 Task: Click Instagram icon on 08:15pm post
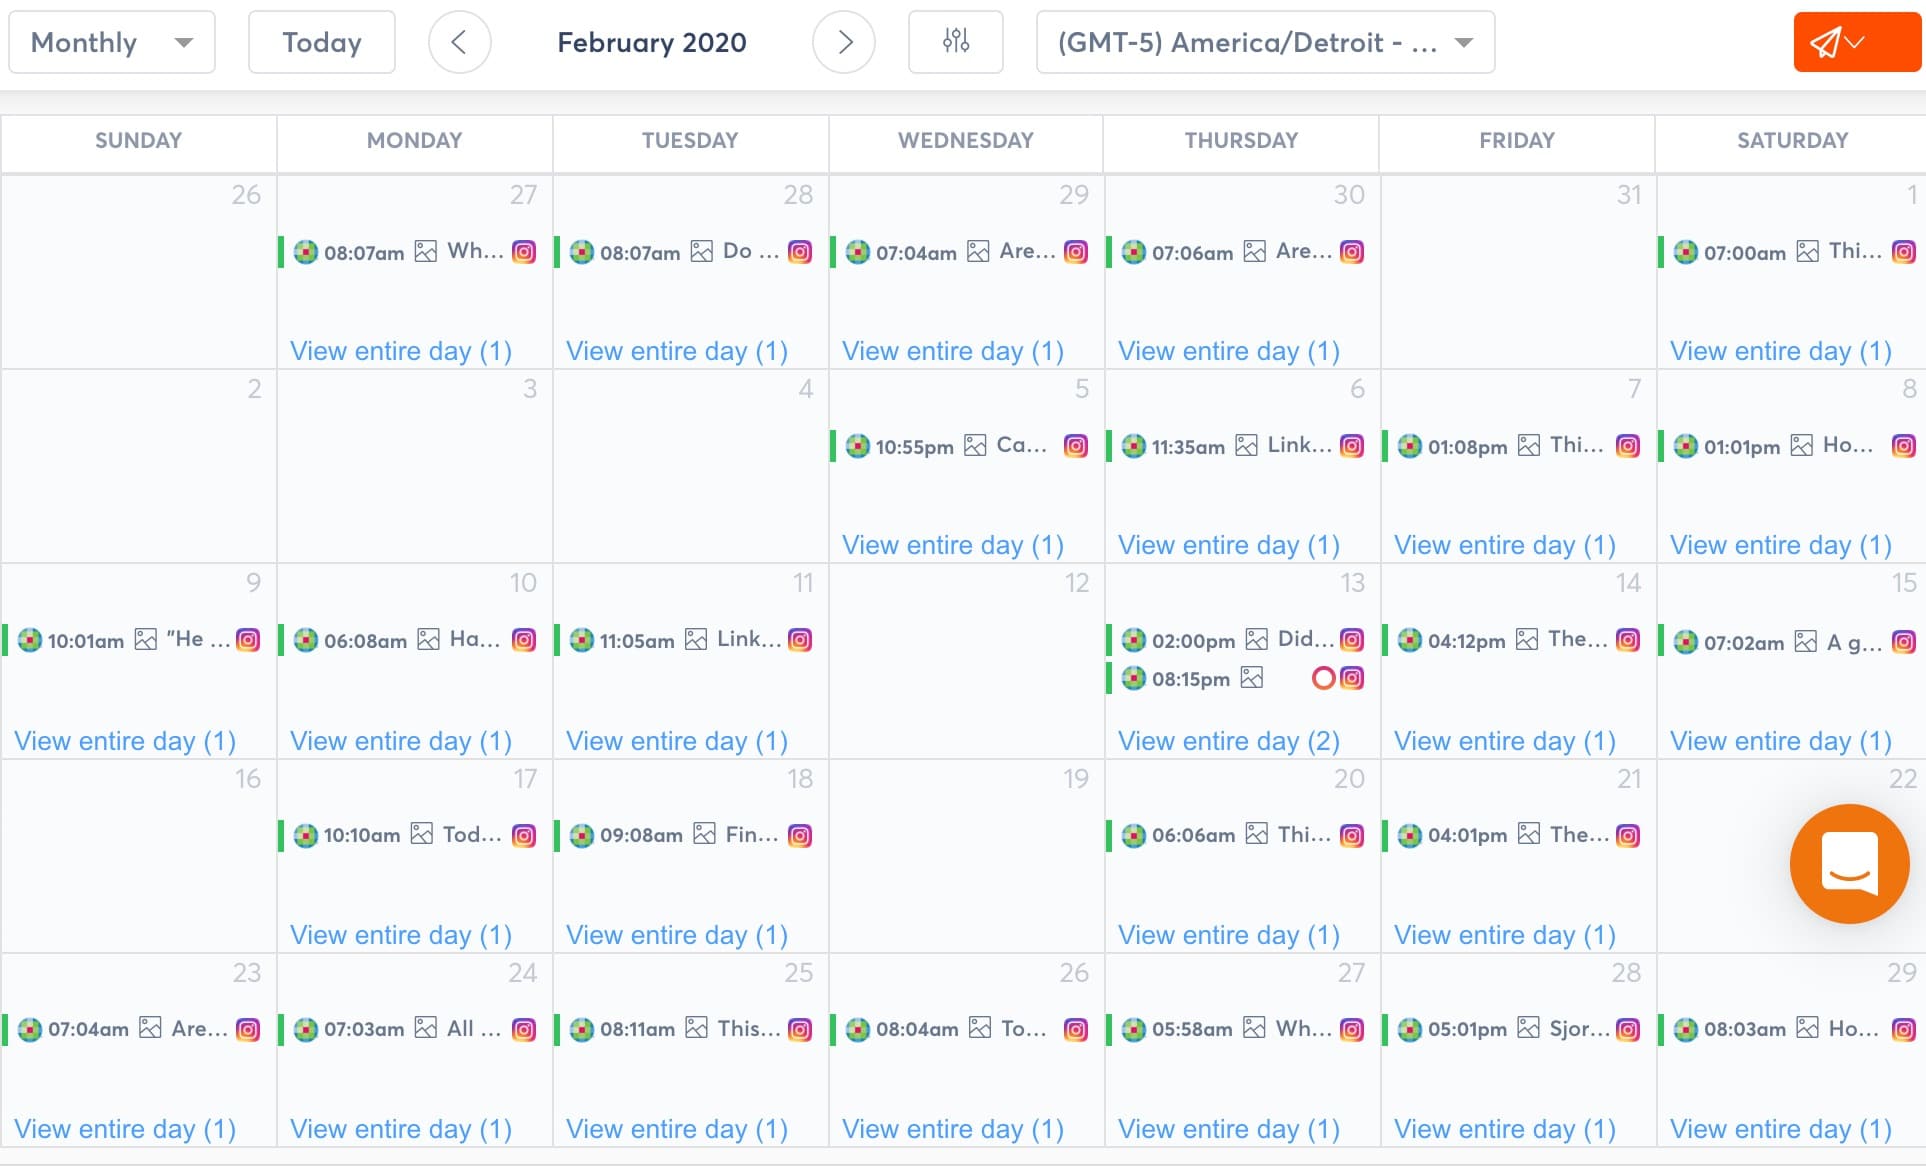pyautogui.click(x=1352, y=679)
